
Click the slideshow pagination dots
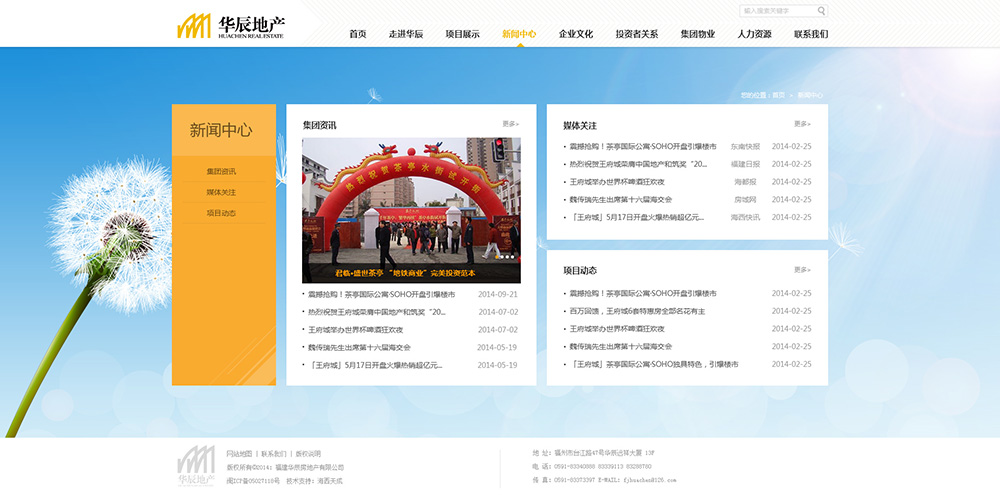[x=505, y=257]
